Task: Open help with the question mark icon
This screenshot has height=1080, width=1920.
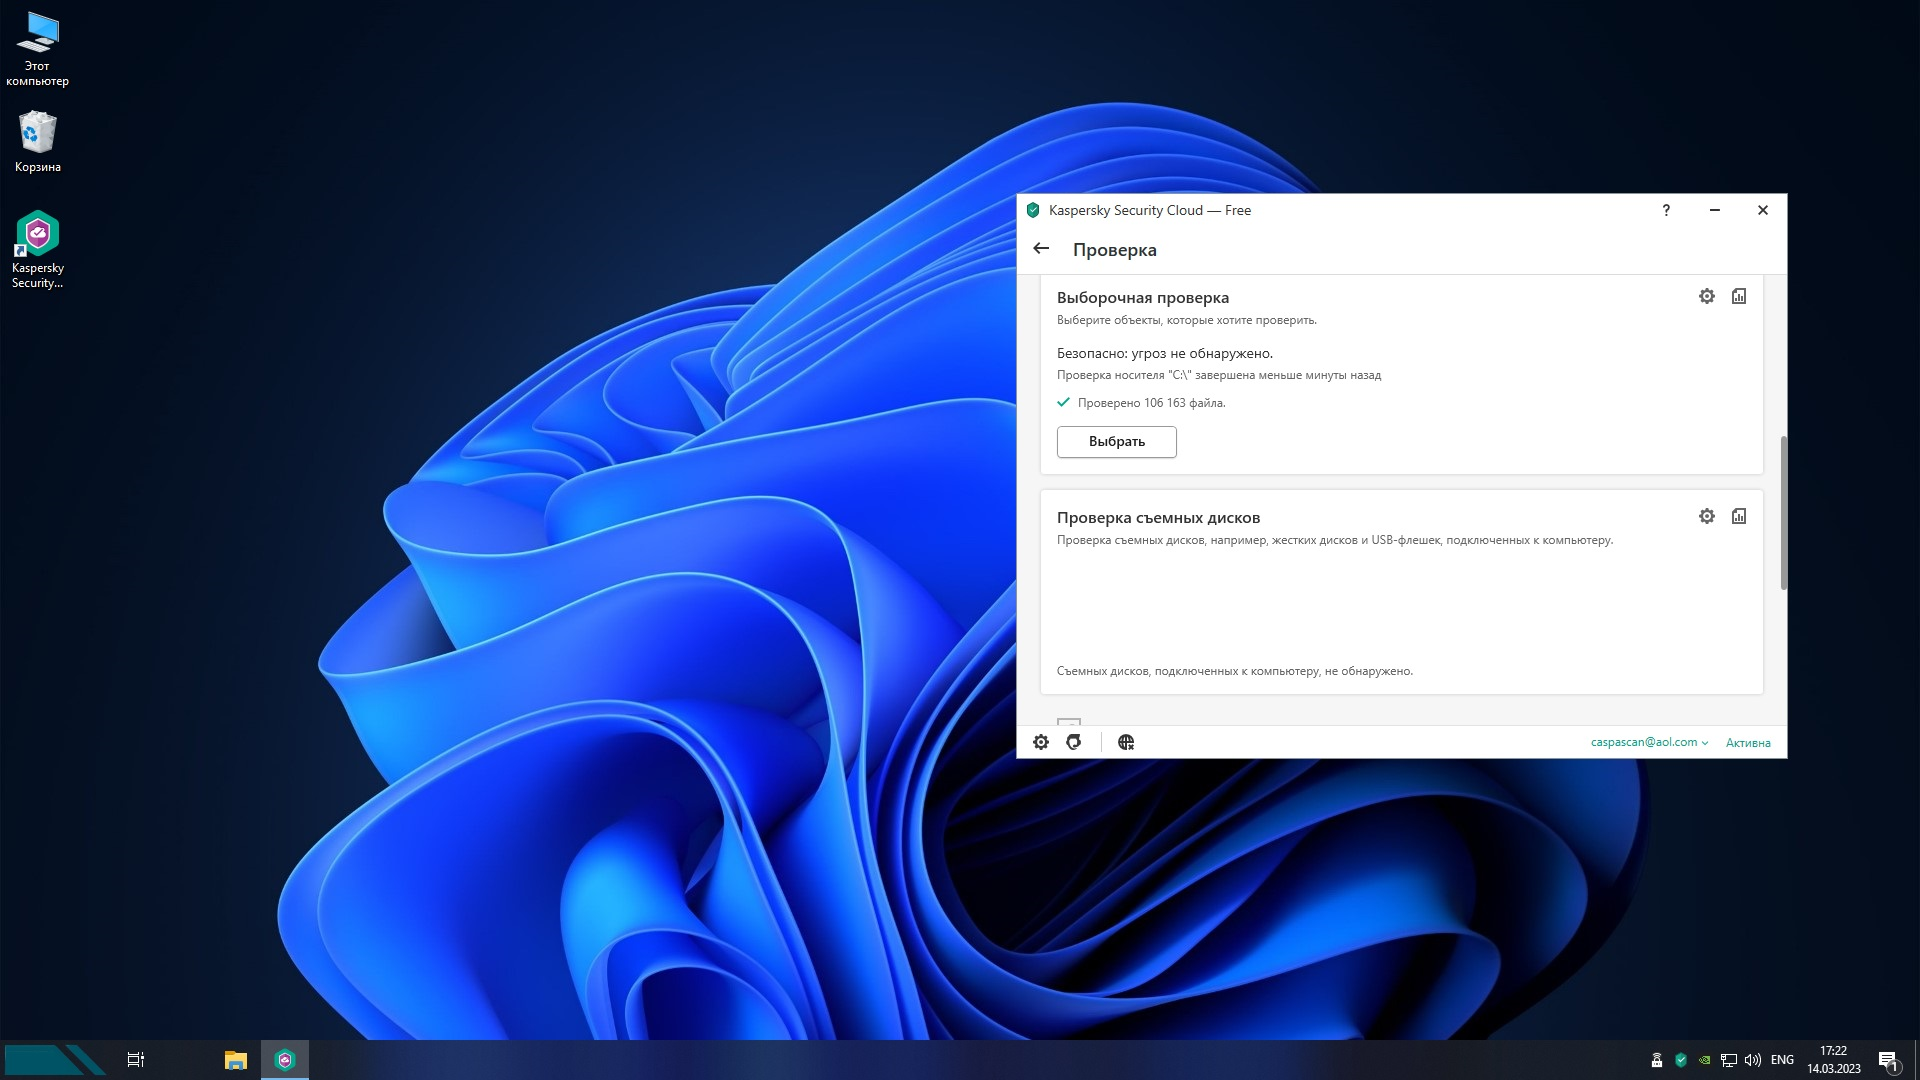Action: click(1666, 210)
